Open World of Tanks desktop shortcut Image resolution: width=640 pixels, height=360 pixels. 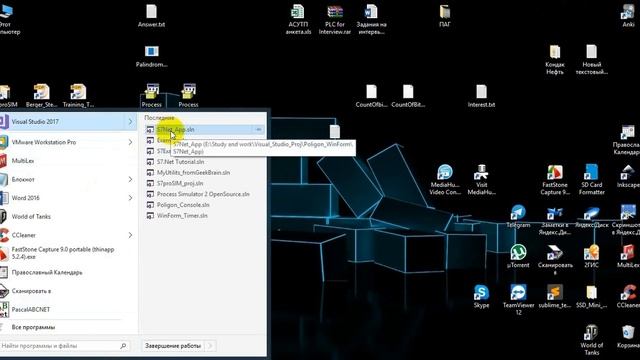click(x=591, y=340)
